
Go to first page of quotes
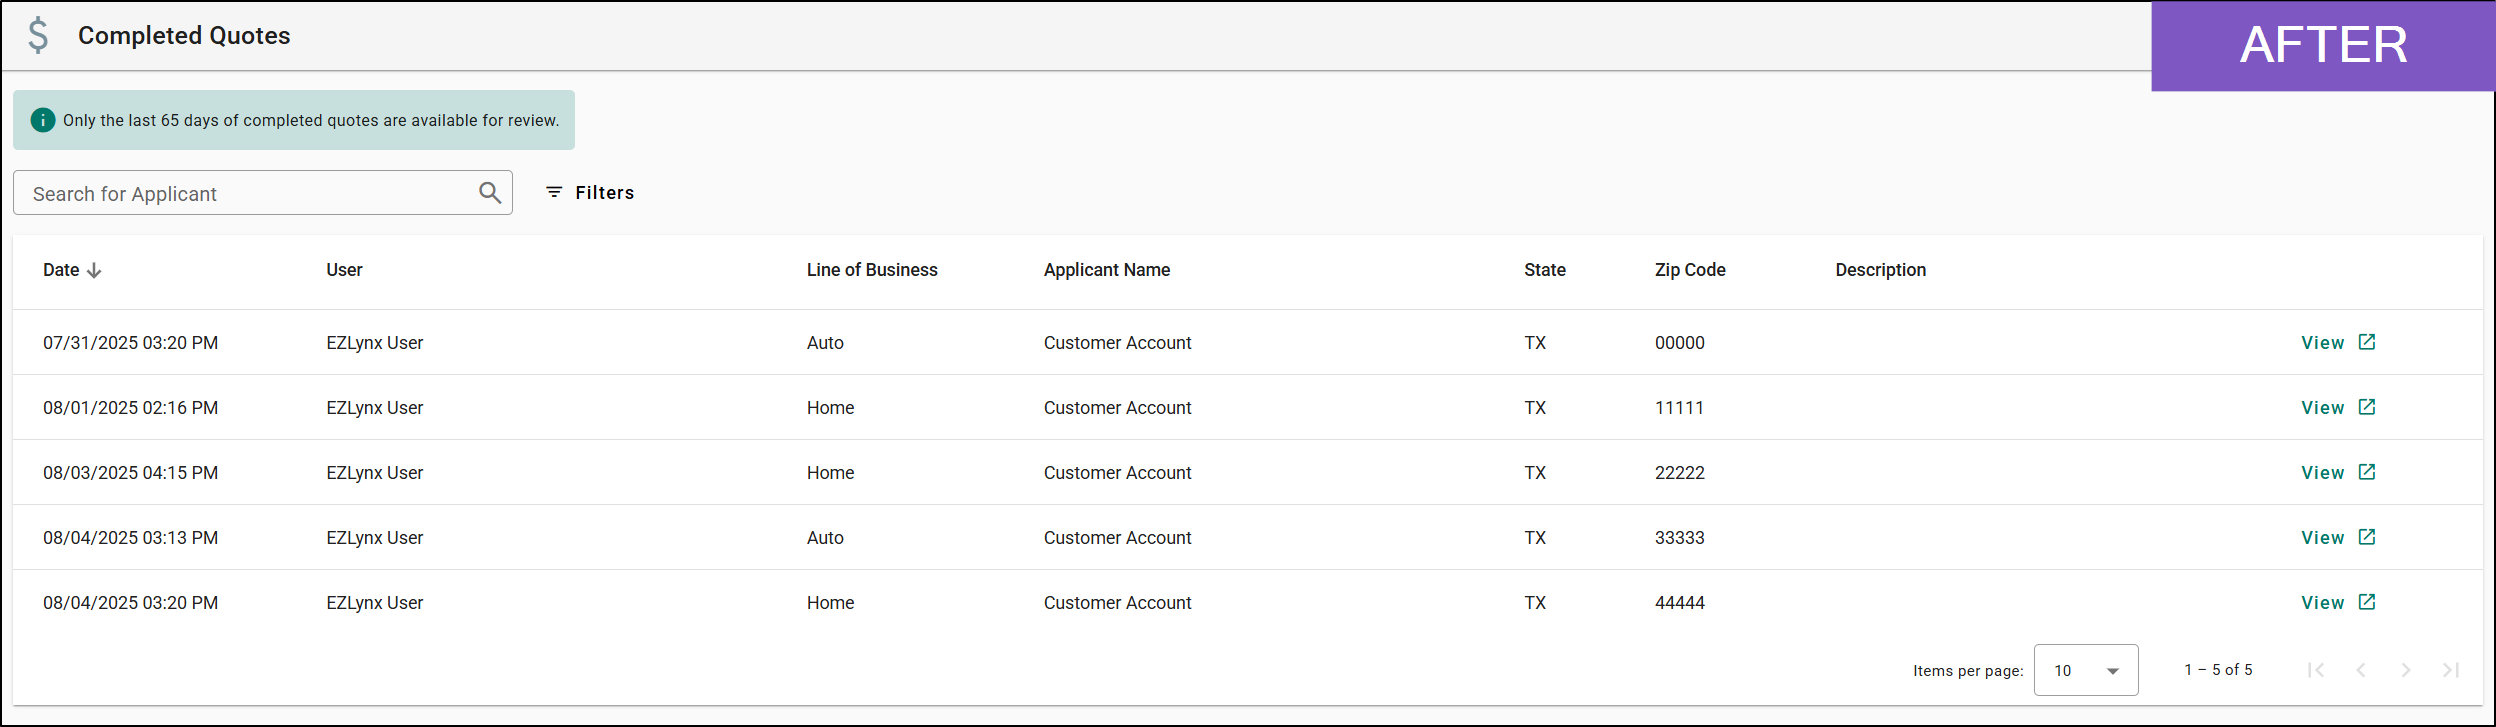click(2316, 670)
